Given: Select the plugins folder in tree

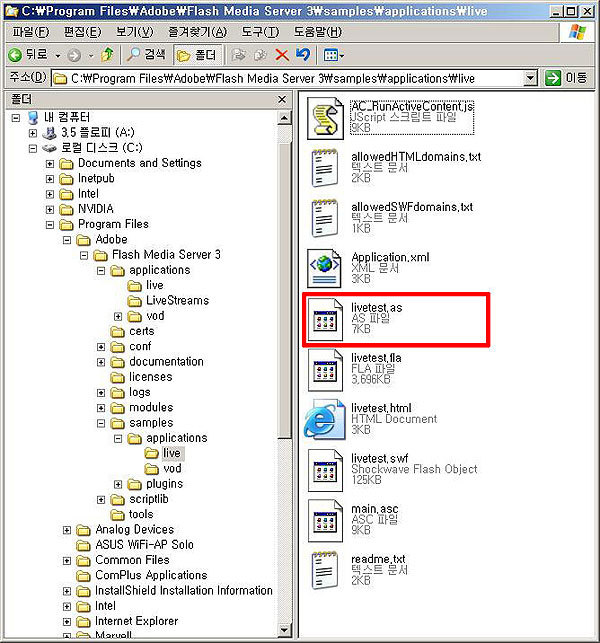Looking at the screenshot, I should click(155, 484).
